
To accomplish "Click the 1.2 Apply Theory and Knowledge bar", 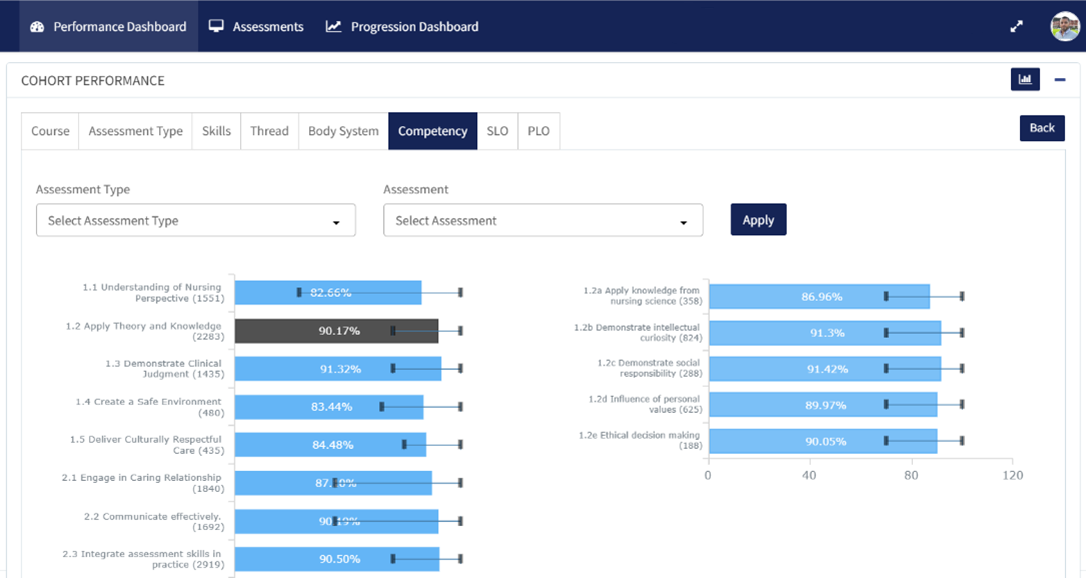I will point(336,331).
